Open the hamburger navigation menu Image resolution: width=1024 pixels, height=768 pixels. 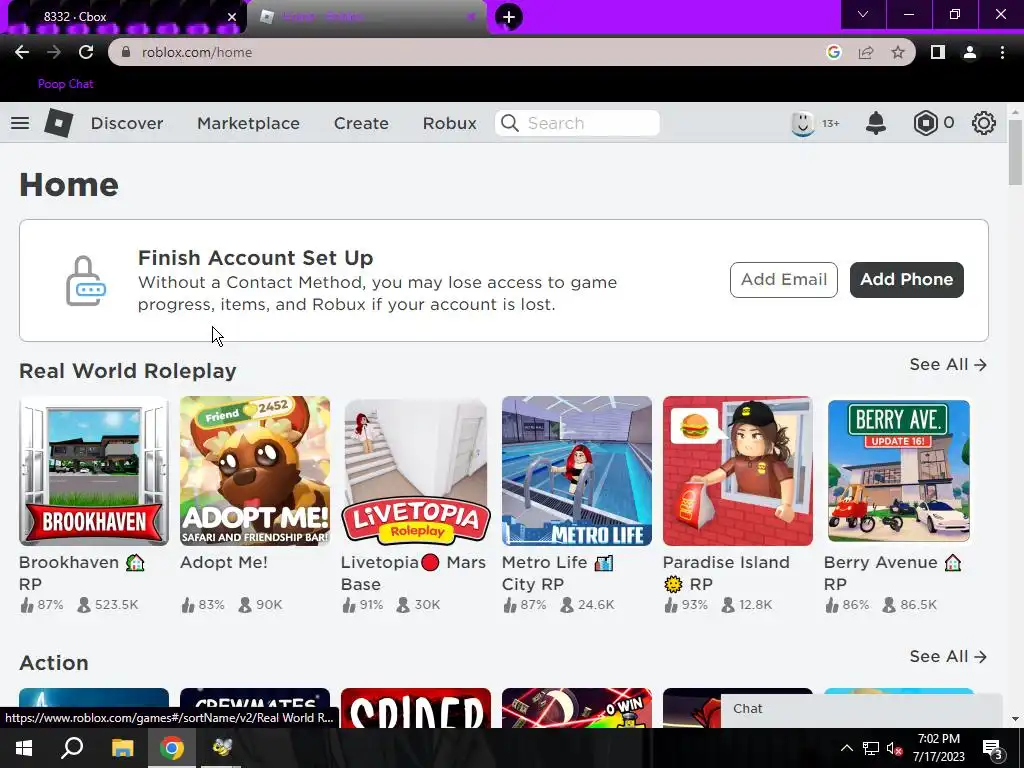tap(20, 123)
